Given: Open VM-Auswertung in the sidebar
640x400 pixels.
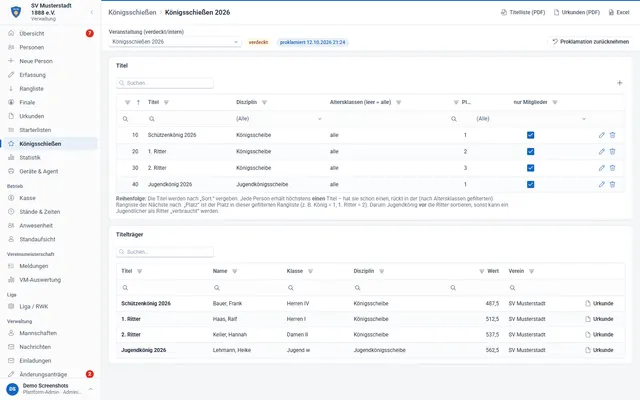Looking at the screenshot, I should [49, 280].
